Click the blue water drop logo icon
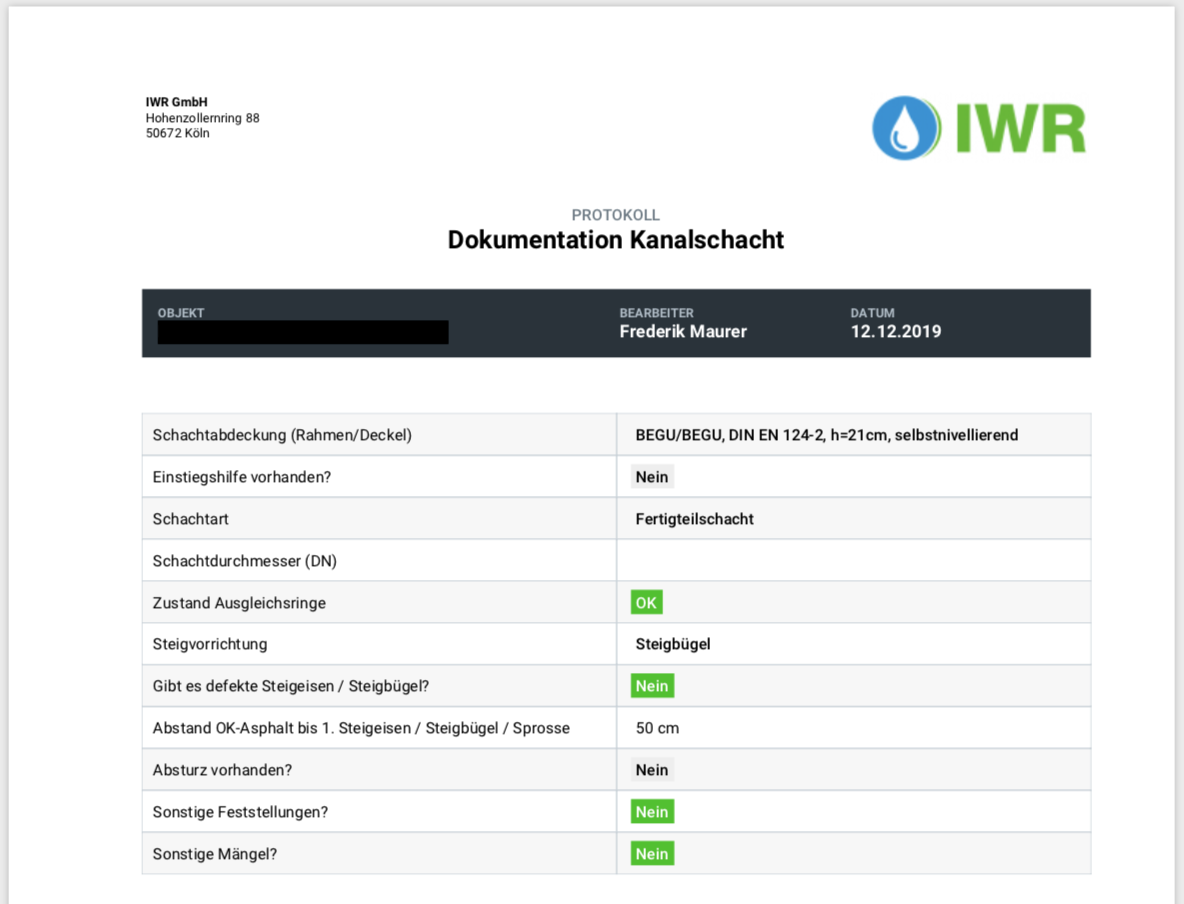 (905, 128)
